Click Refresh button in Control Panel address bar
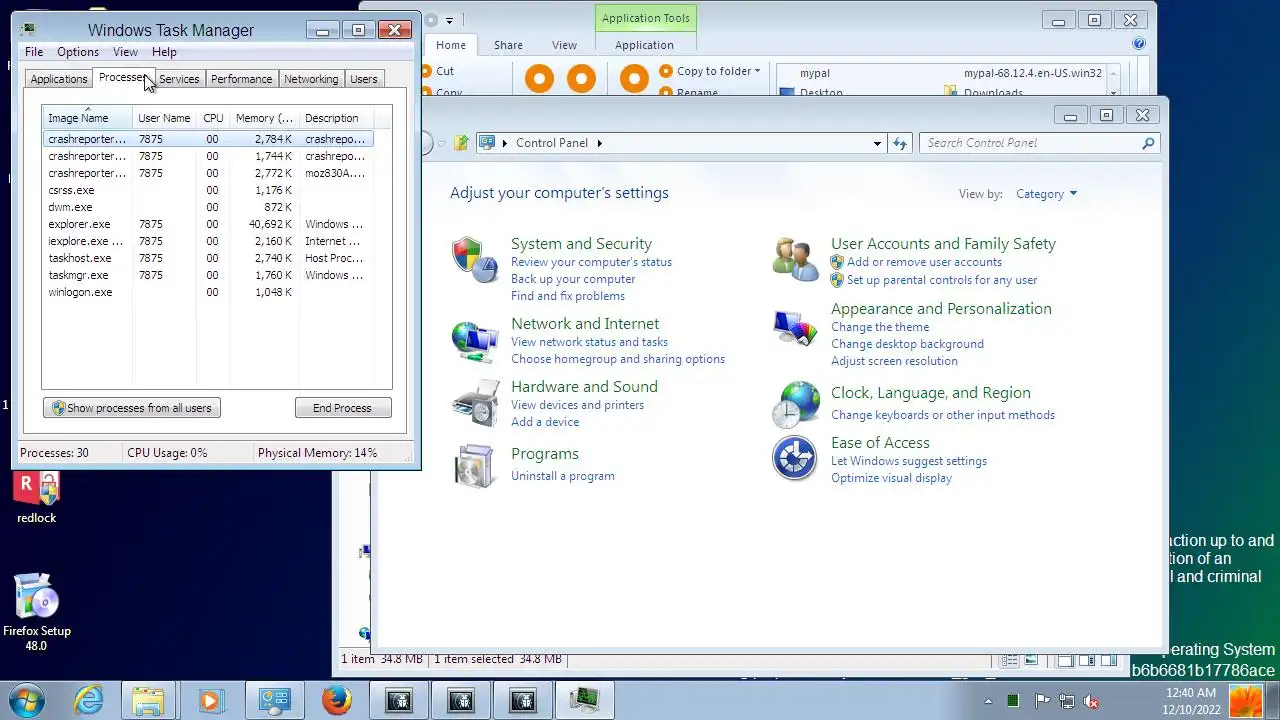 (x=900, y=143)
